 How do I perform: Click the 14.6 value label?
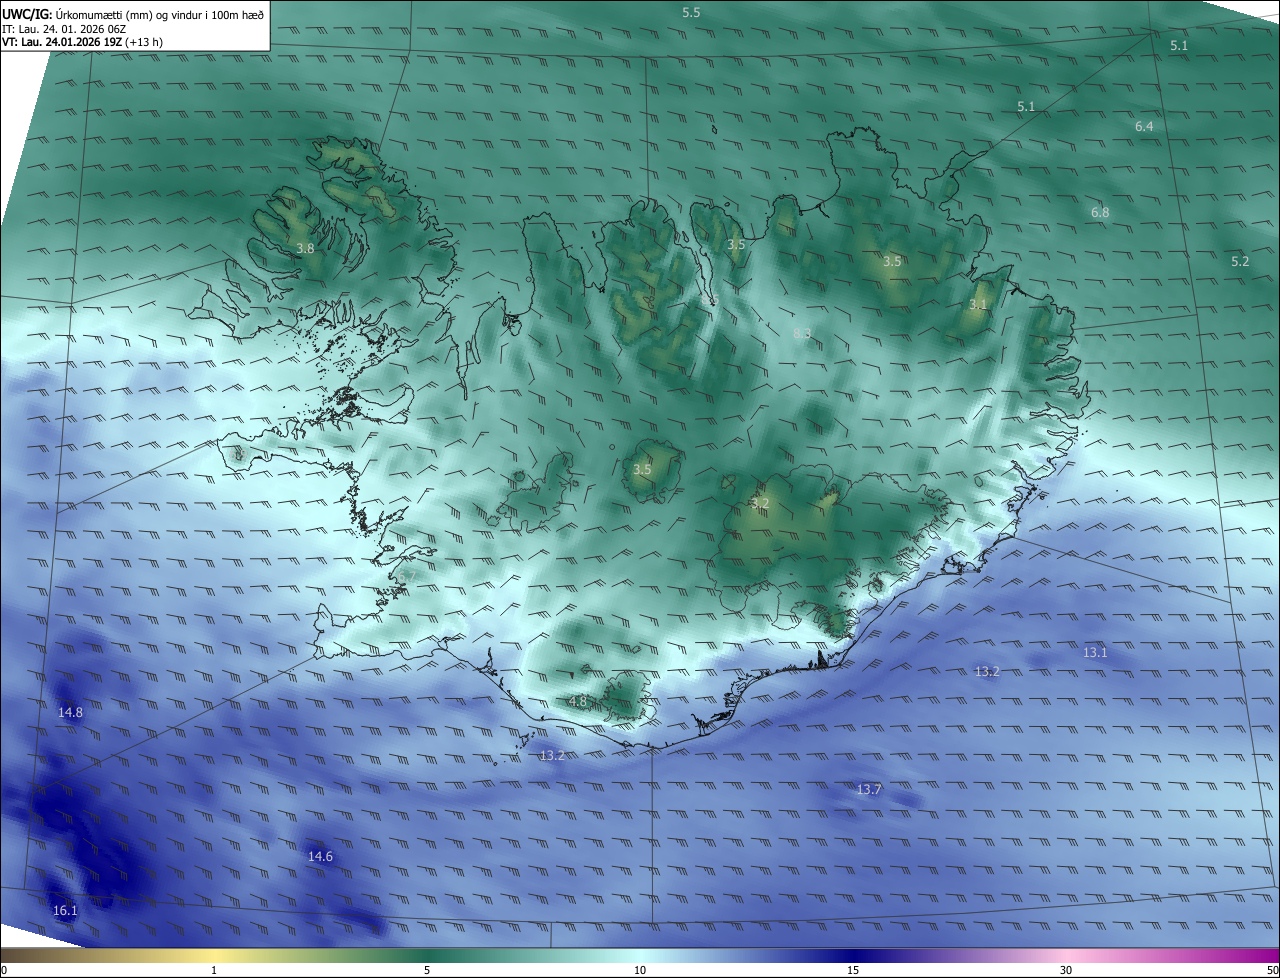(320, 856)
